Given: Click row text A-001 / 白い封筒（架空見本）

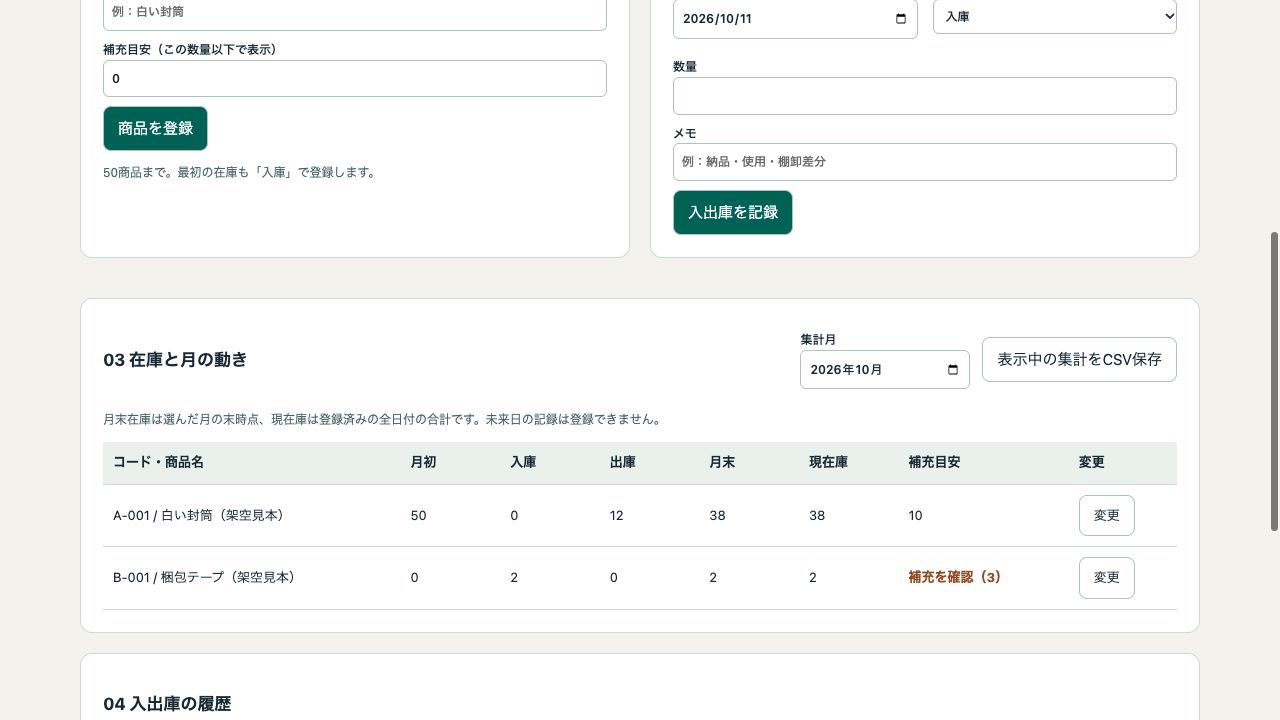Looking at the screenshot, I should pos(199,515).
